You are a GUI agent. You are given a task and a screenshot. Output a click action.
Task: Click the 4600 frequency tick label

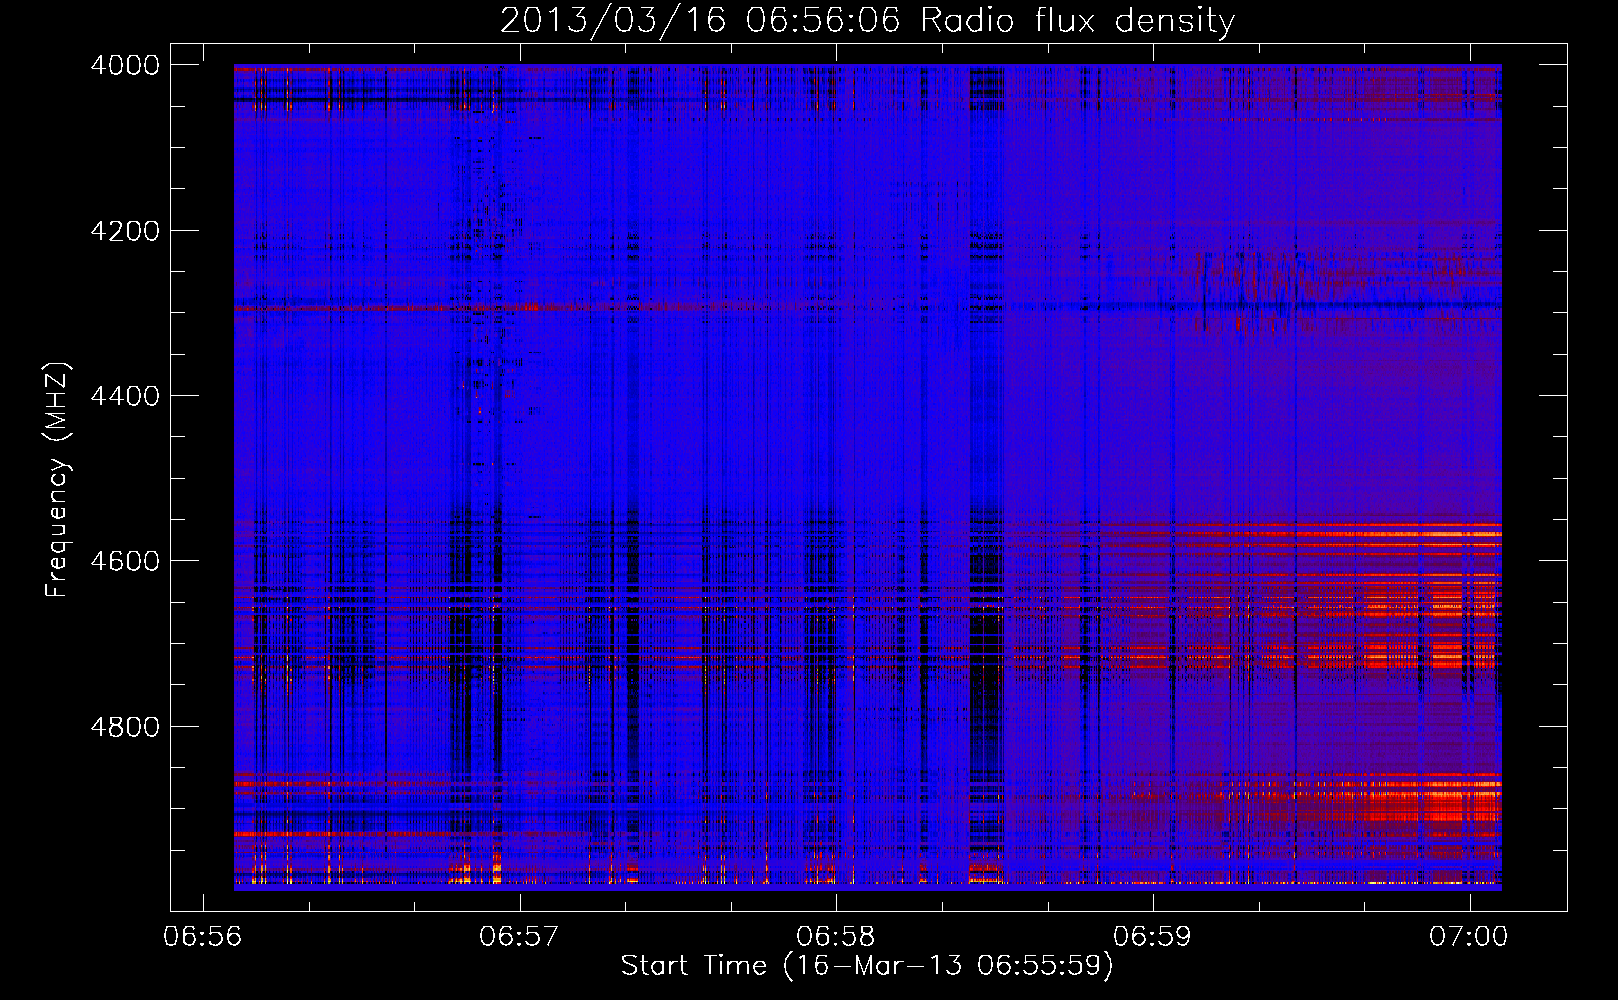[x=125, y=561]
